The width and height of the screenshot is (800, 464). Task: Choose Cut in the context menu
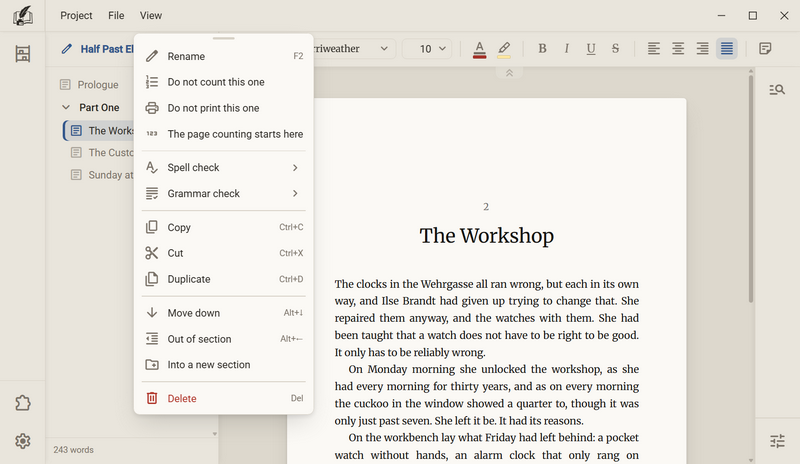tap(223, 253)
